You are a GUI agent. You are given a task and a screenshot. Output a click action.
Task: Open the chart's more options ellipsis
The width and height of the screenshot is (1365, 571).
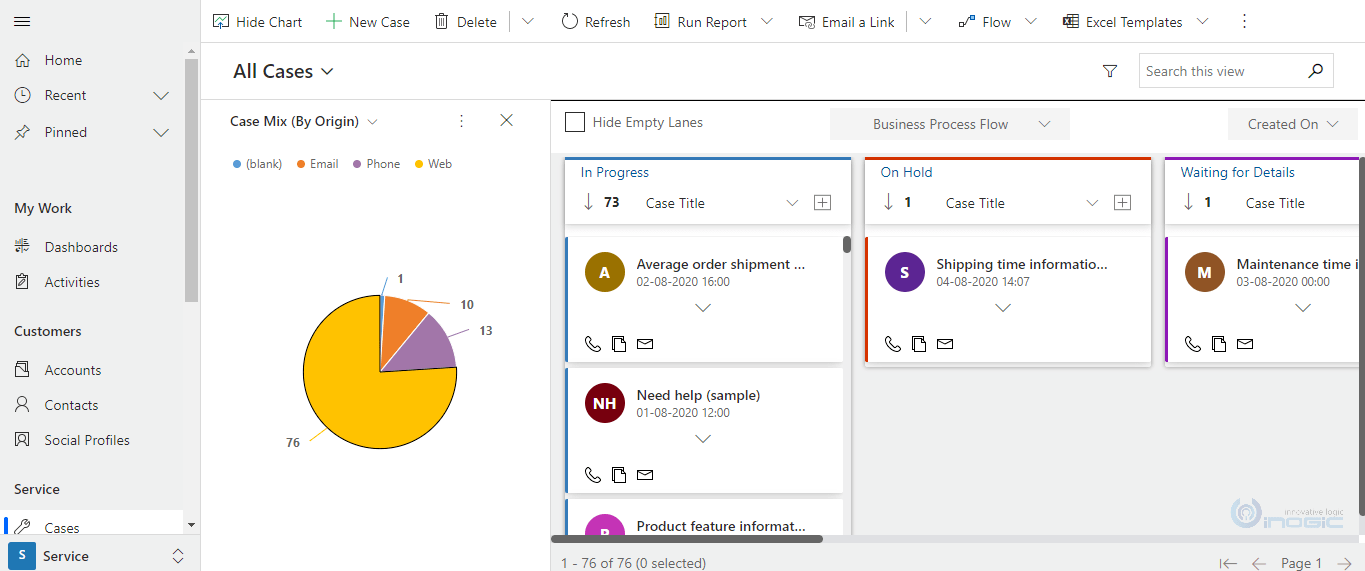(x=461, y=121)
